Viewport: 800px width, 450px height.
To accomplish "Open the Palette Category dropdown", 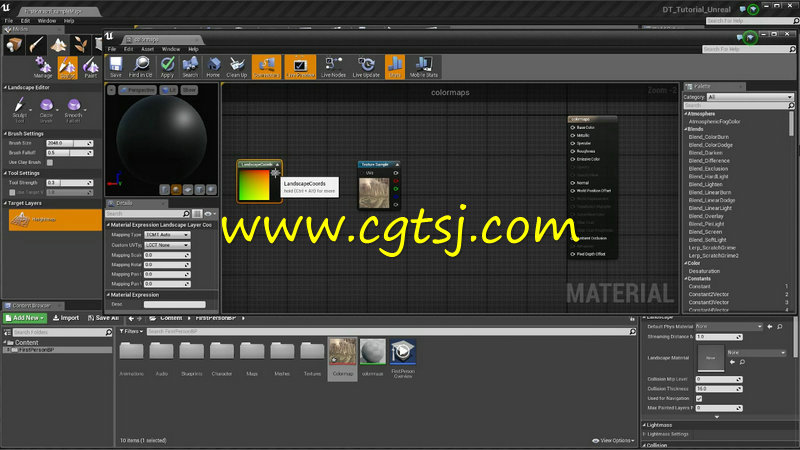I will pyautogui.click(x=749, y=97).
